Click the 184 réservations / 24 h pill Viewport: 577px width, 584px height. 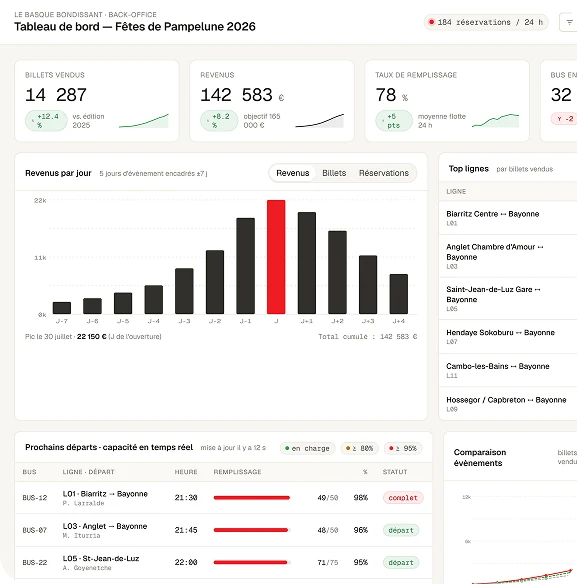(486, 22)
